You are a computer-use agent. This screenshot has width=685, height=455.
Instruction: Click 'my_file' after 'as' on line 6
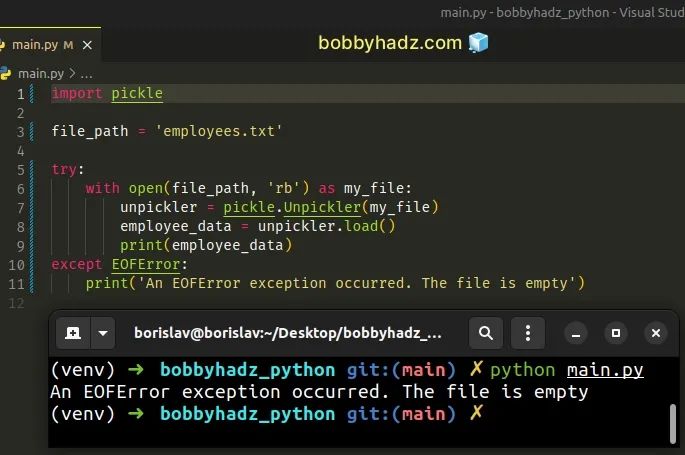coord(374,188)
